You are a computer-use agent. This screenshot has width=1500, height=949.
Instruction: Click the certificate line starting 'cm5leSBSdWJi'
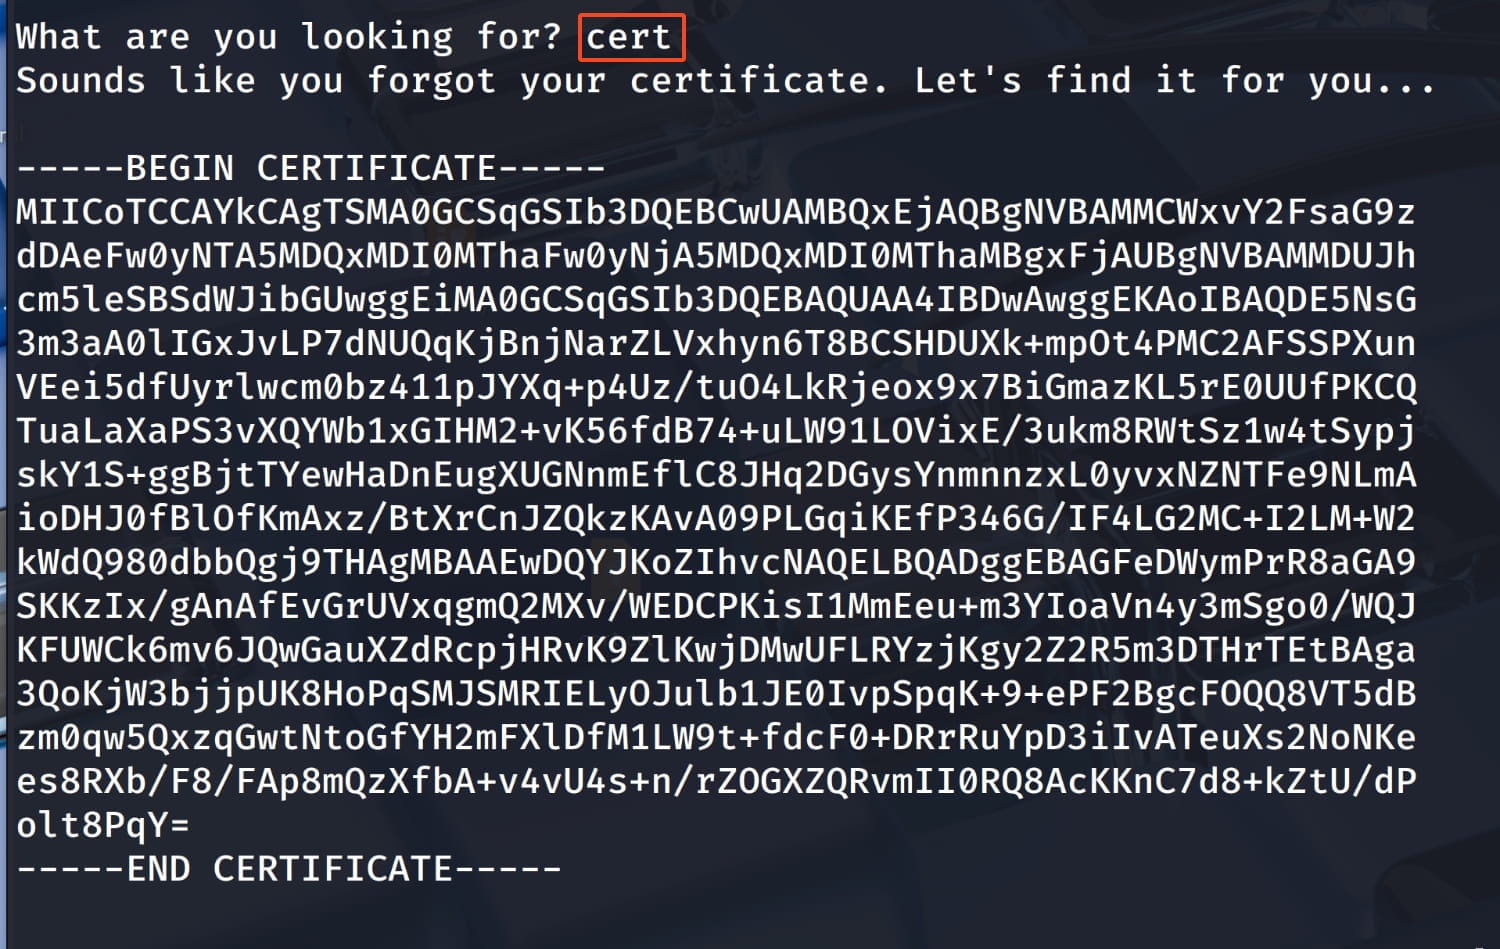[x=716, y=300]
